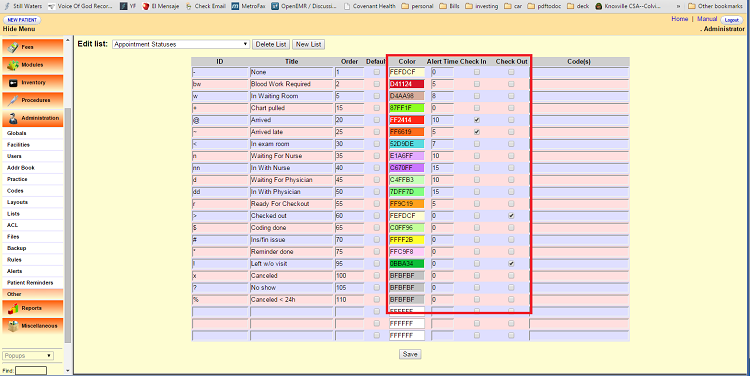Screen dimensions: 750x376
Task: Open the Covenant Health bookmark
Action: coord(370,6)
